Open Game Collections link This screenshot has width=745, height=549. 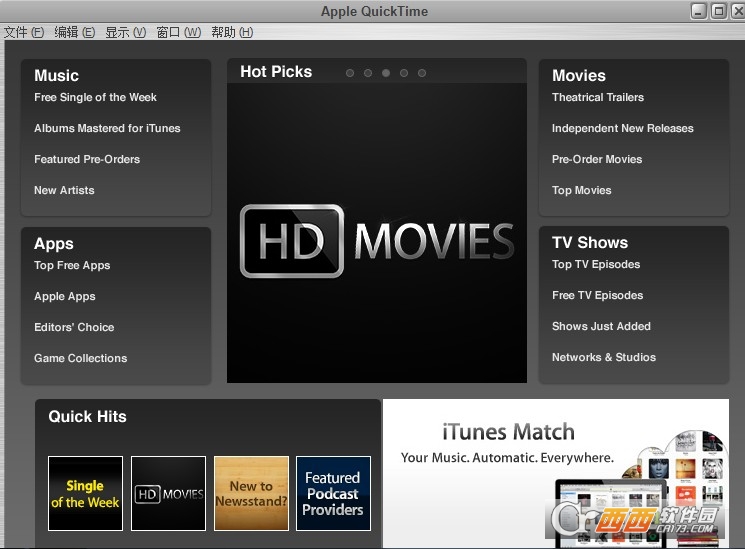81,358
